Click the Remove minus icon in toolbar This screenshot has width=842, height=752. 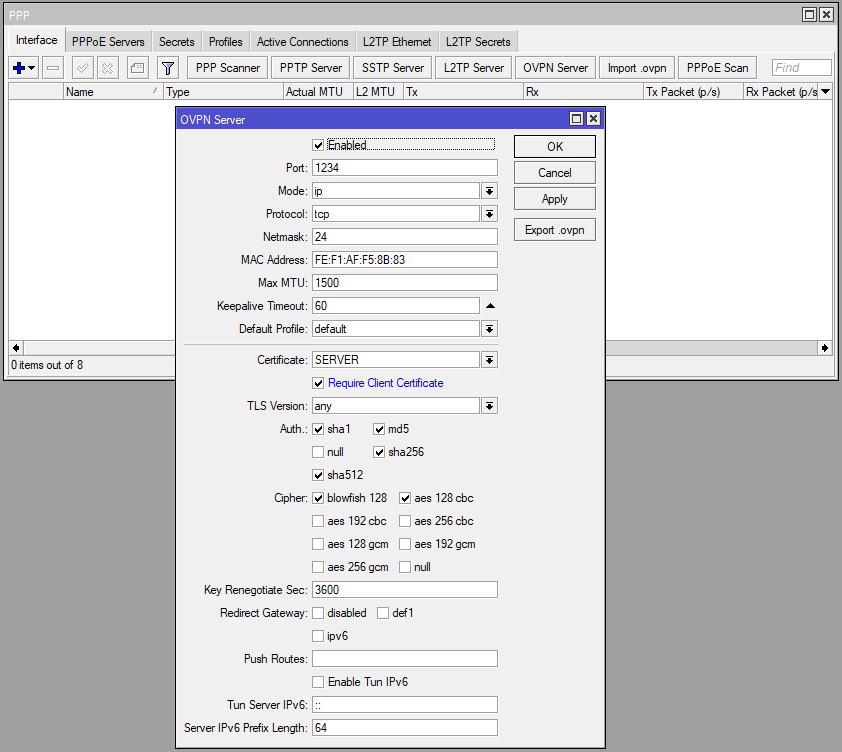[53, 68]
